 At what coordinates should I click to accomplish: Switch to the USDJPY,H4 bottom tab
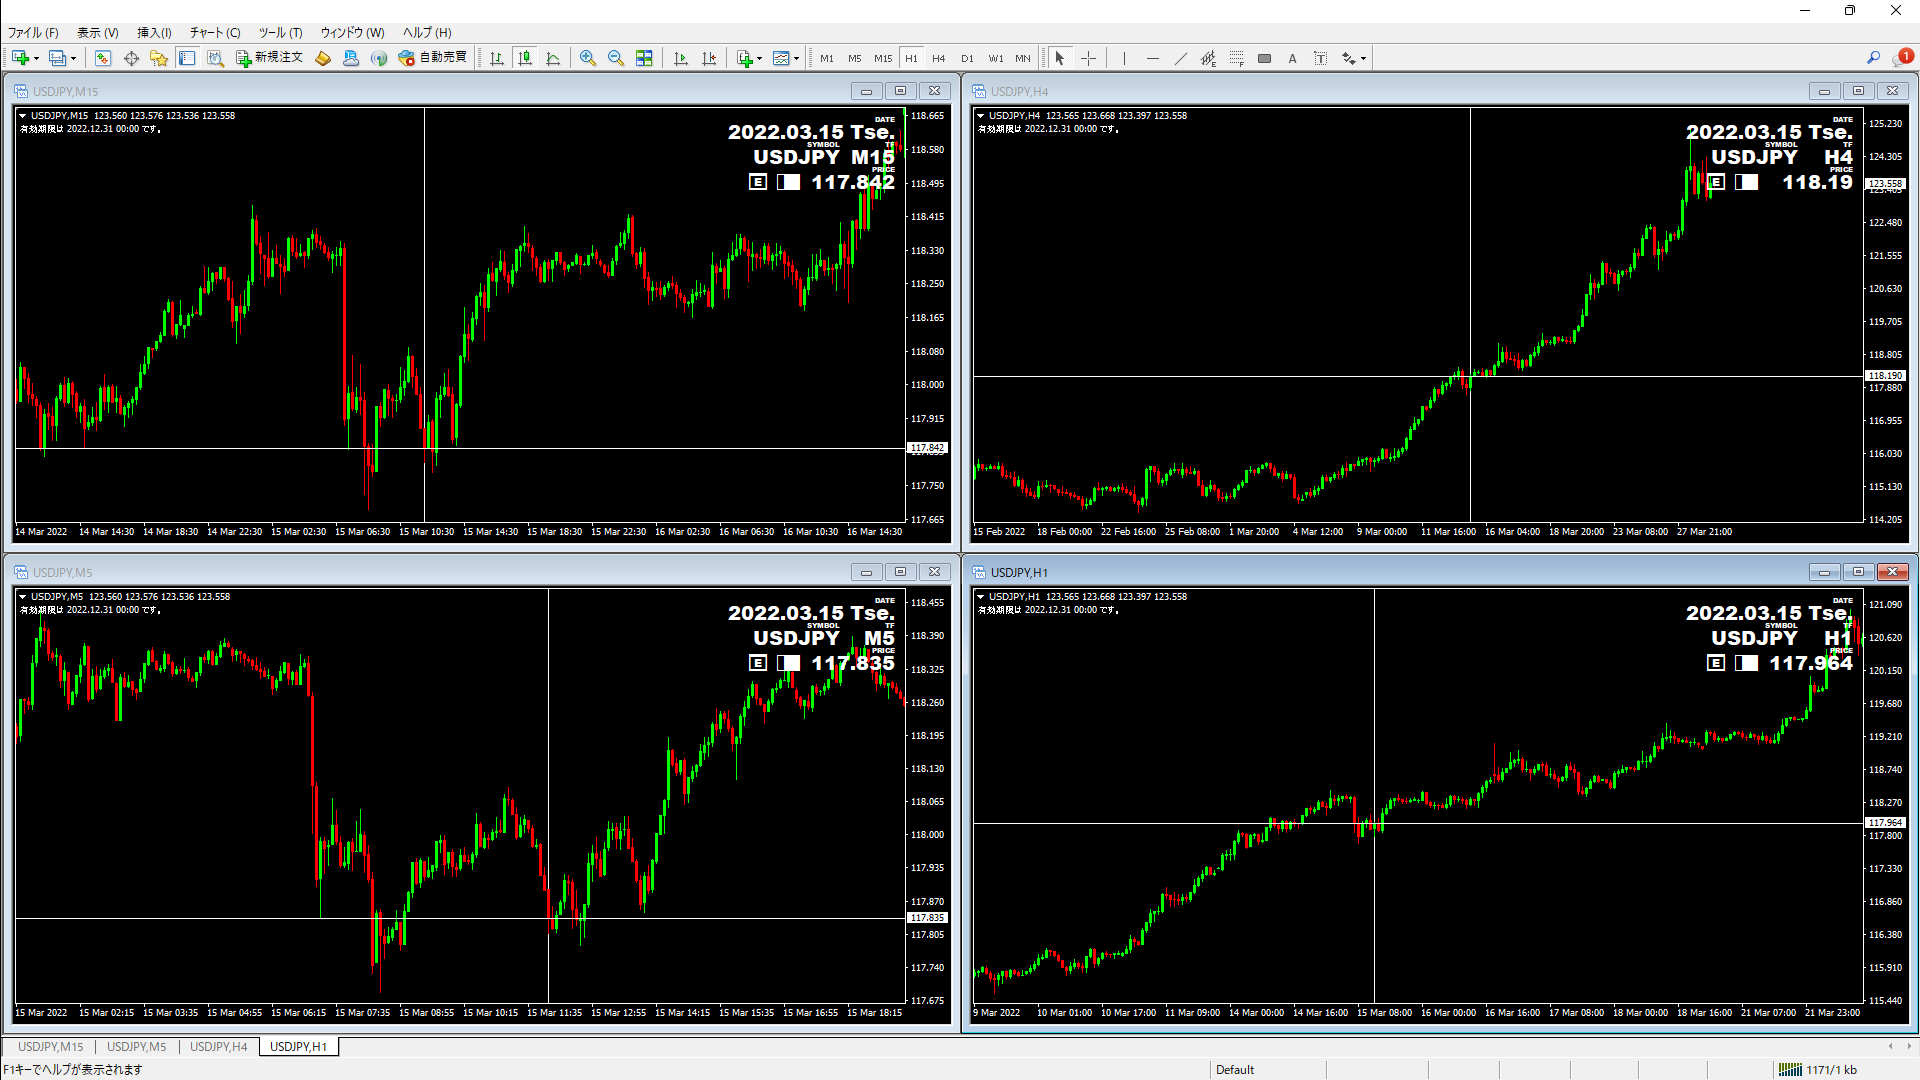pyautogui.click(x=218, y=1046)
